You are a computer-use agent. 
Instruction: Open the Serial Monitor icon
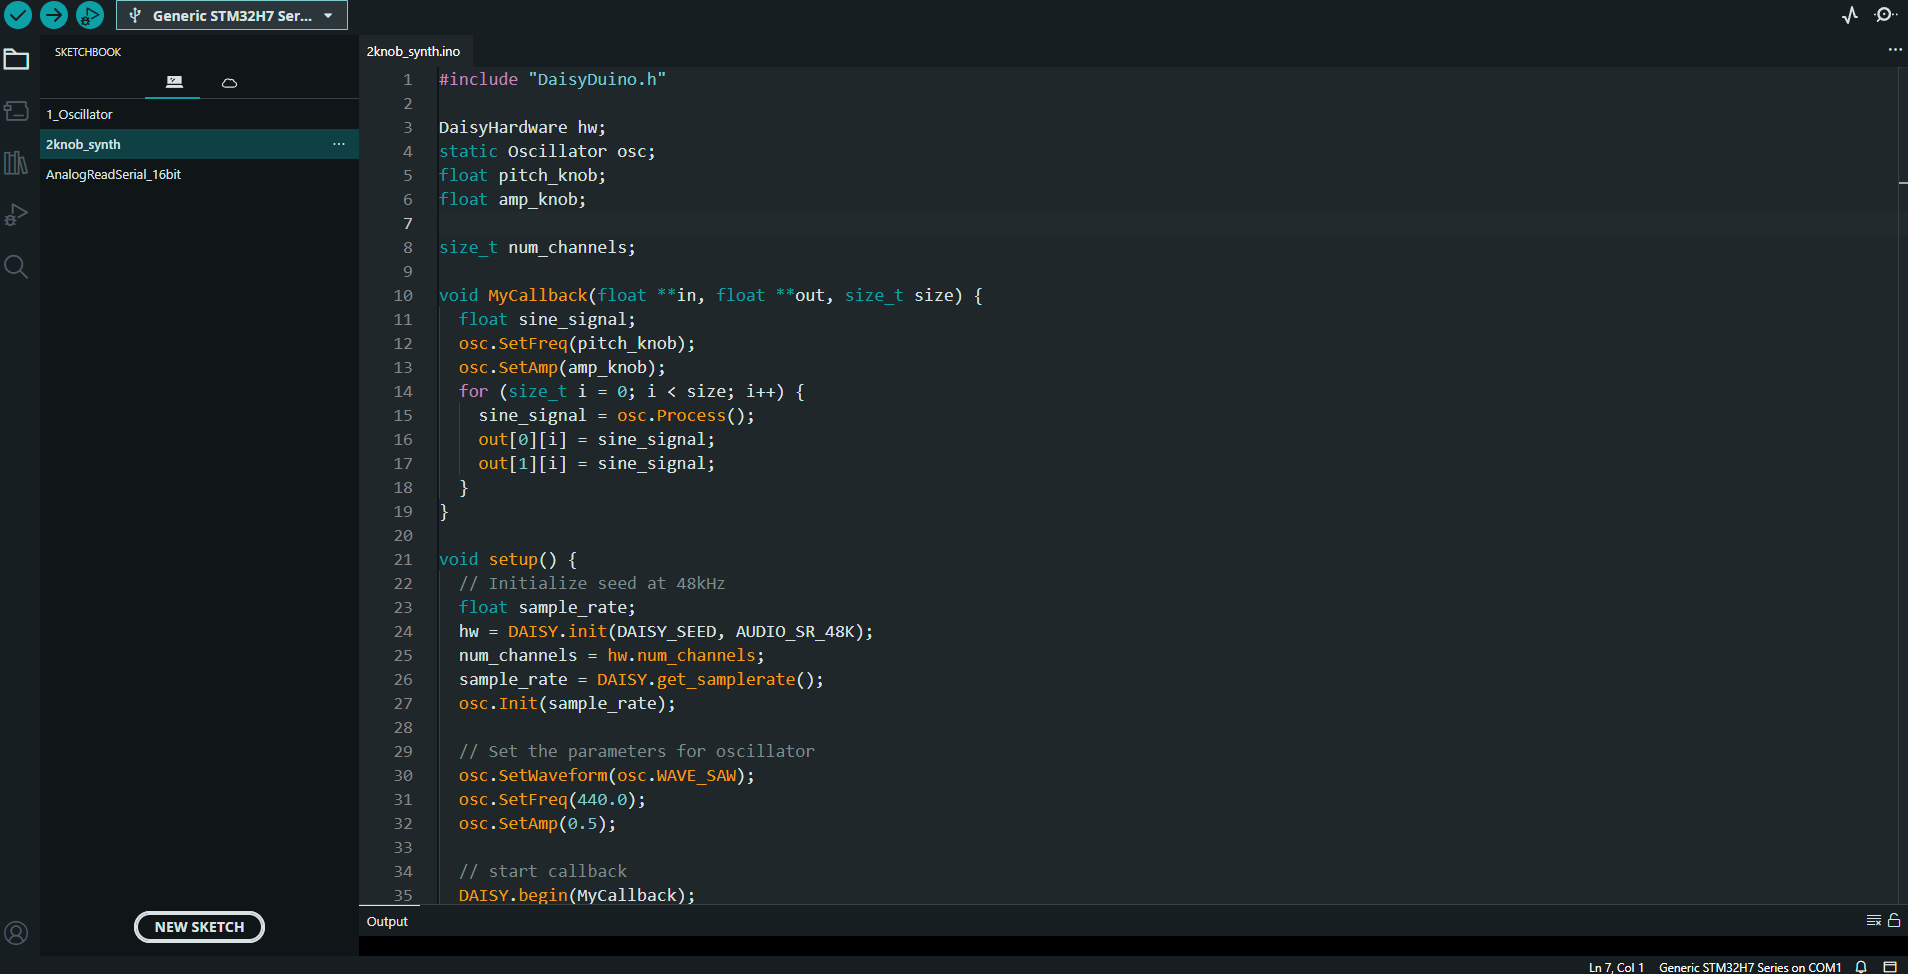coord(1885,15)
